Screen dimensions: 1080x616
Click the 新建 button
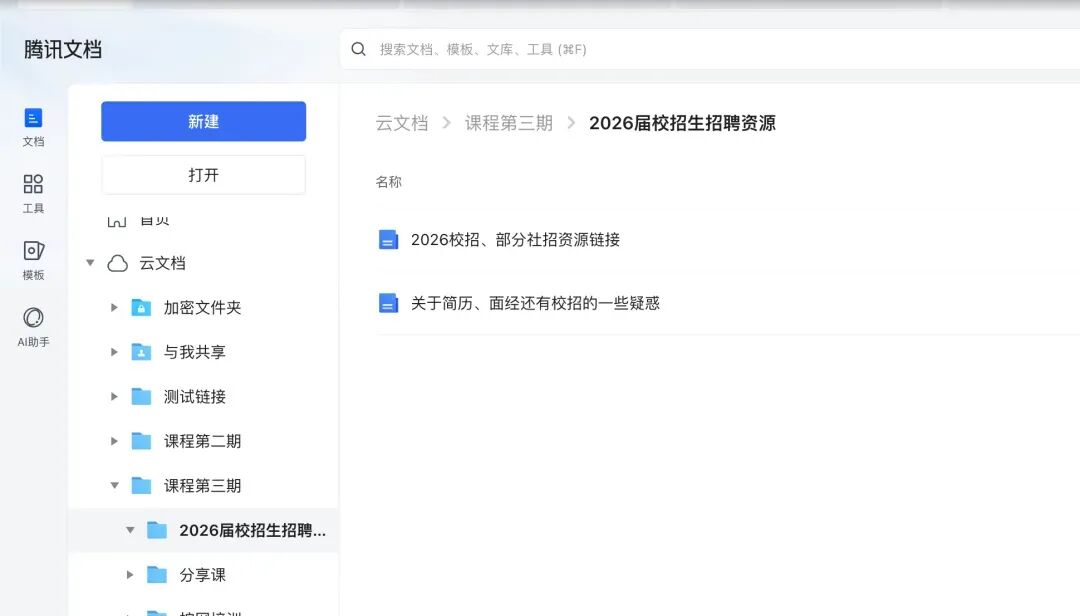pyautogui.click(x=203, y=121)
